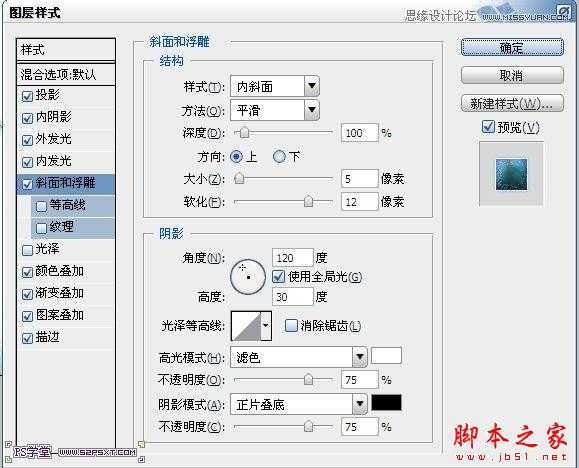Select the 上 (Up) direction radio button
Image resolution: width=579 pixels, height=468 pixels.
[x=236, y=157]
